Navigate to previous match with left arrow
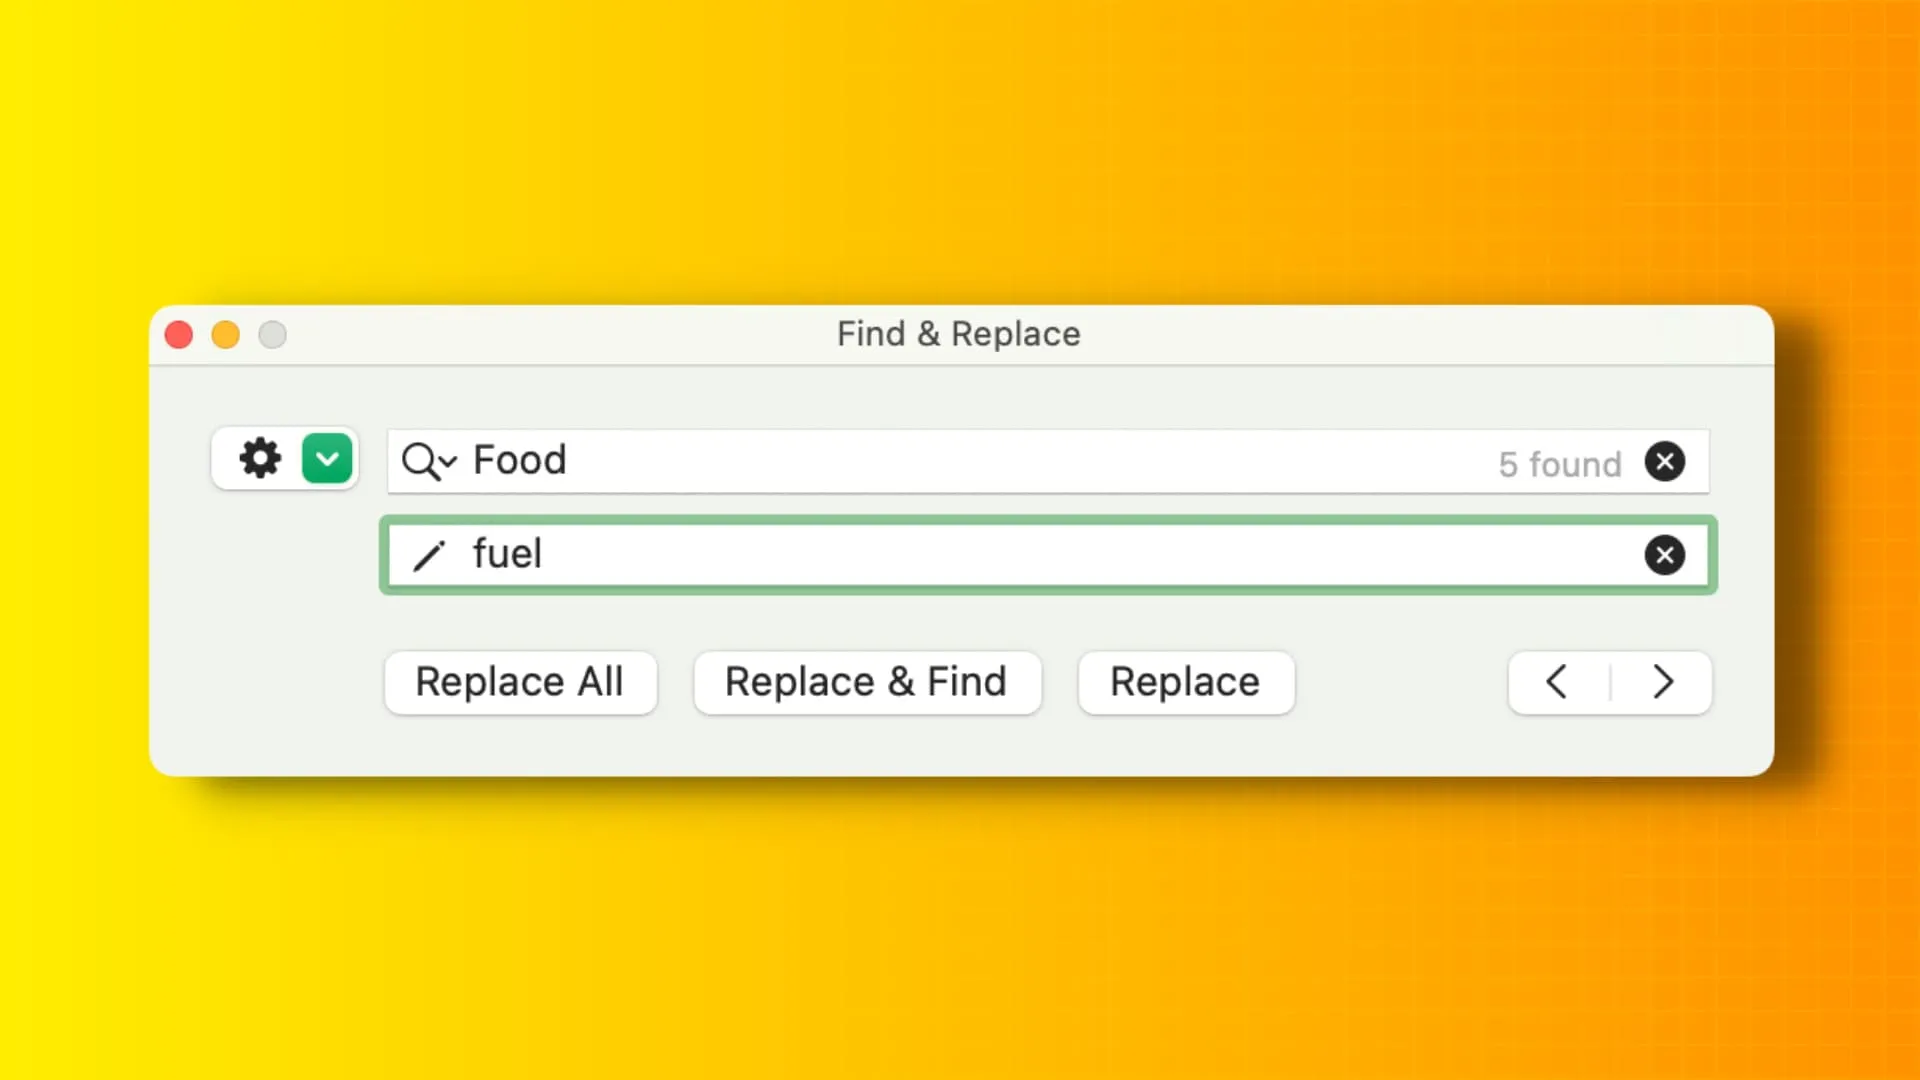Screen dimensions: 1920x1080 (1557, 682)
